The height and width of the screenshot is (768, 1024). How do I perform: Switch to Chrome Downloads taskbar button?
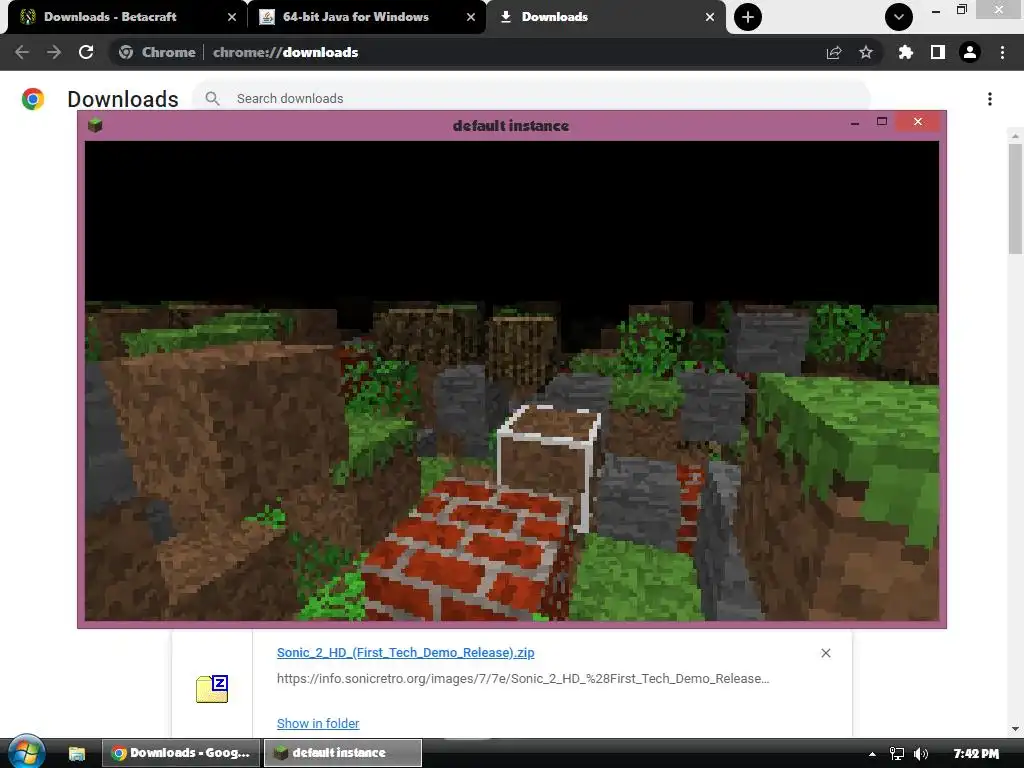click(x=181, y=753)
